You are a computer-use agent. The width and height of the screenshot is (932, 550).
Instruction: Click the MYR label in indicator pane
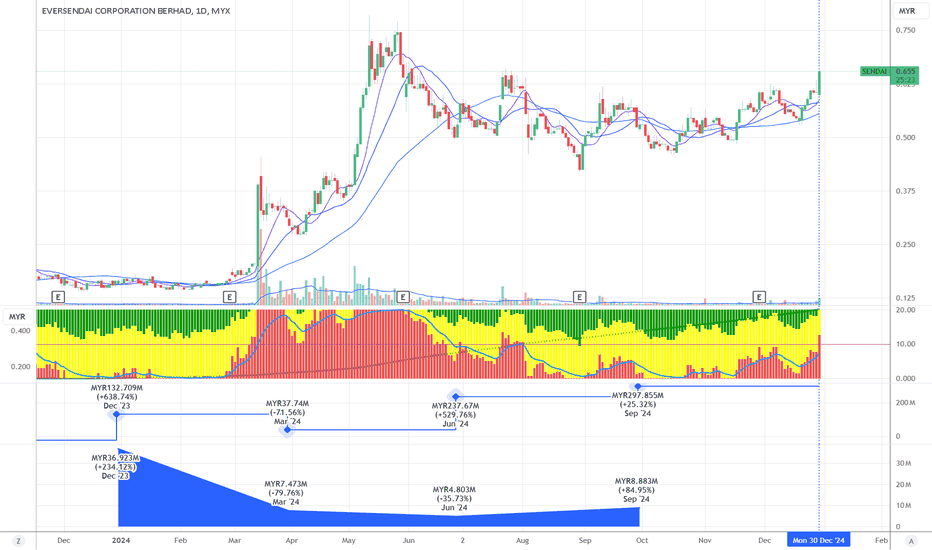(17, 317)
